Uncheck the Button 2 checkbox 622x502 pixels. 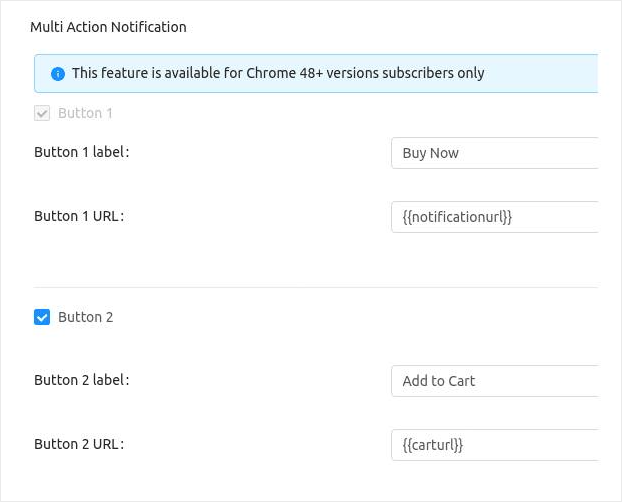point(42,317)
